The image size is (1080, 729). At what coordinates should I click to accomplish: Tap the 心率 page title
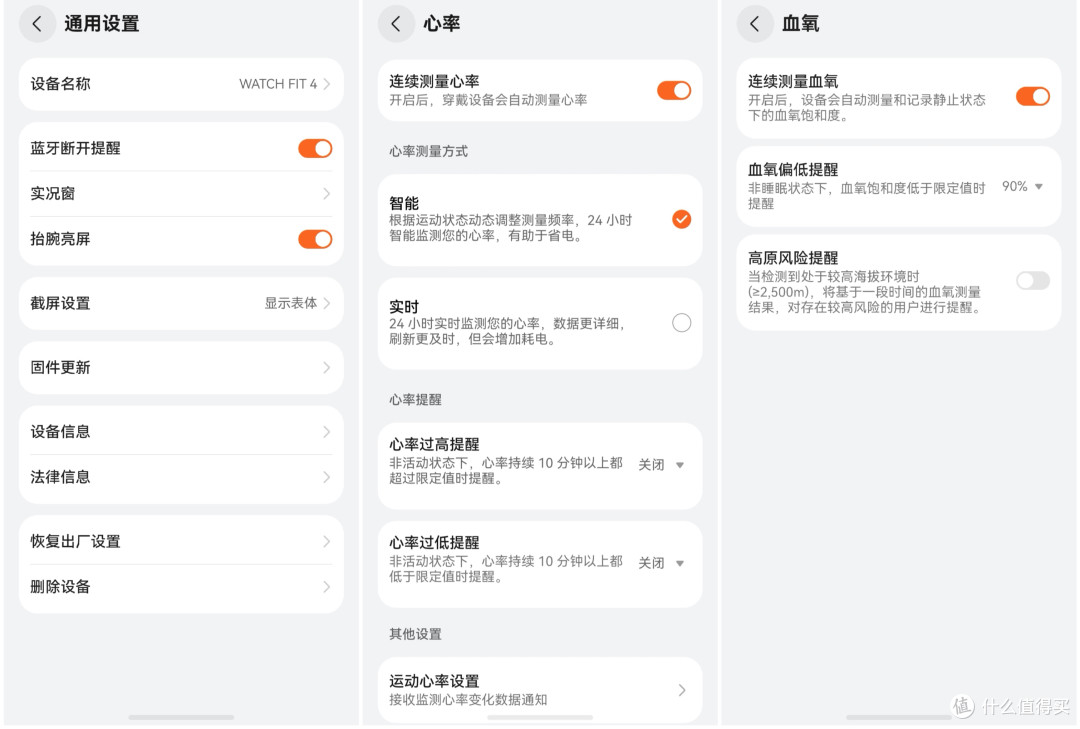click(x=442, y=24)
